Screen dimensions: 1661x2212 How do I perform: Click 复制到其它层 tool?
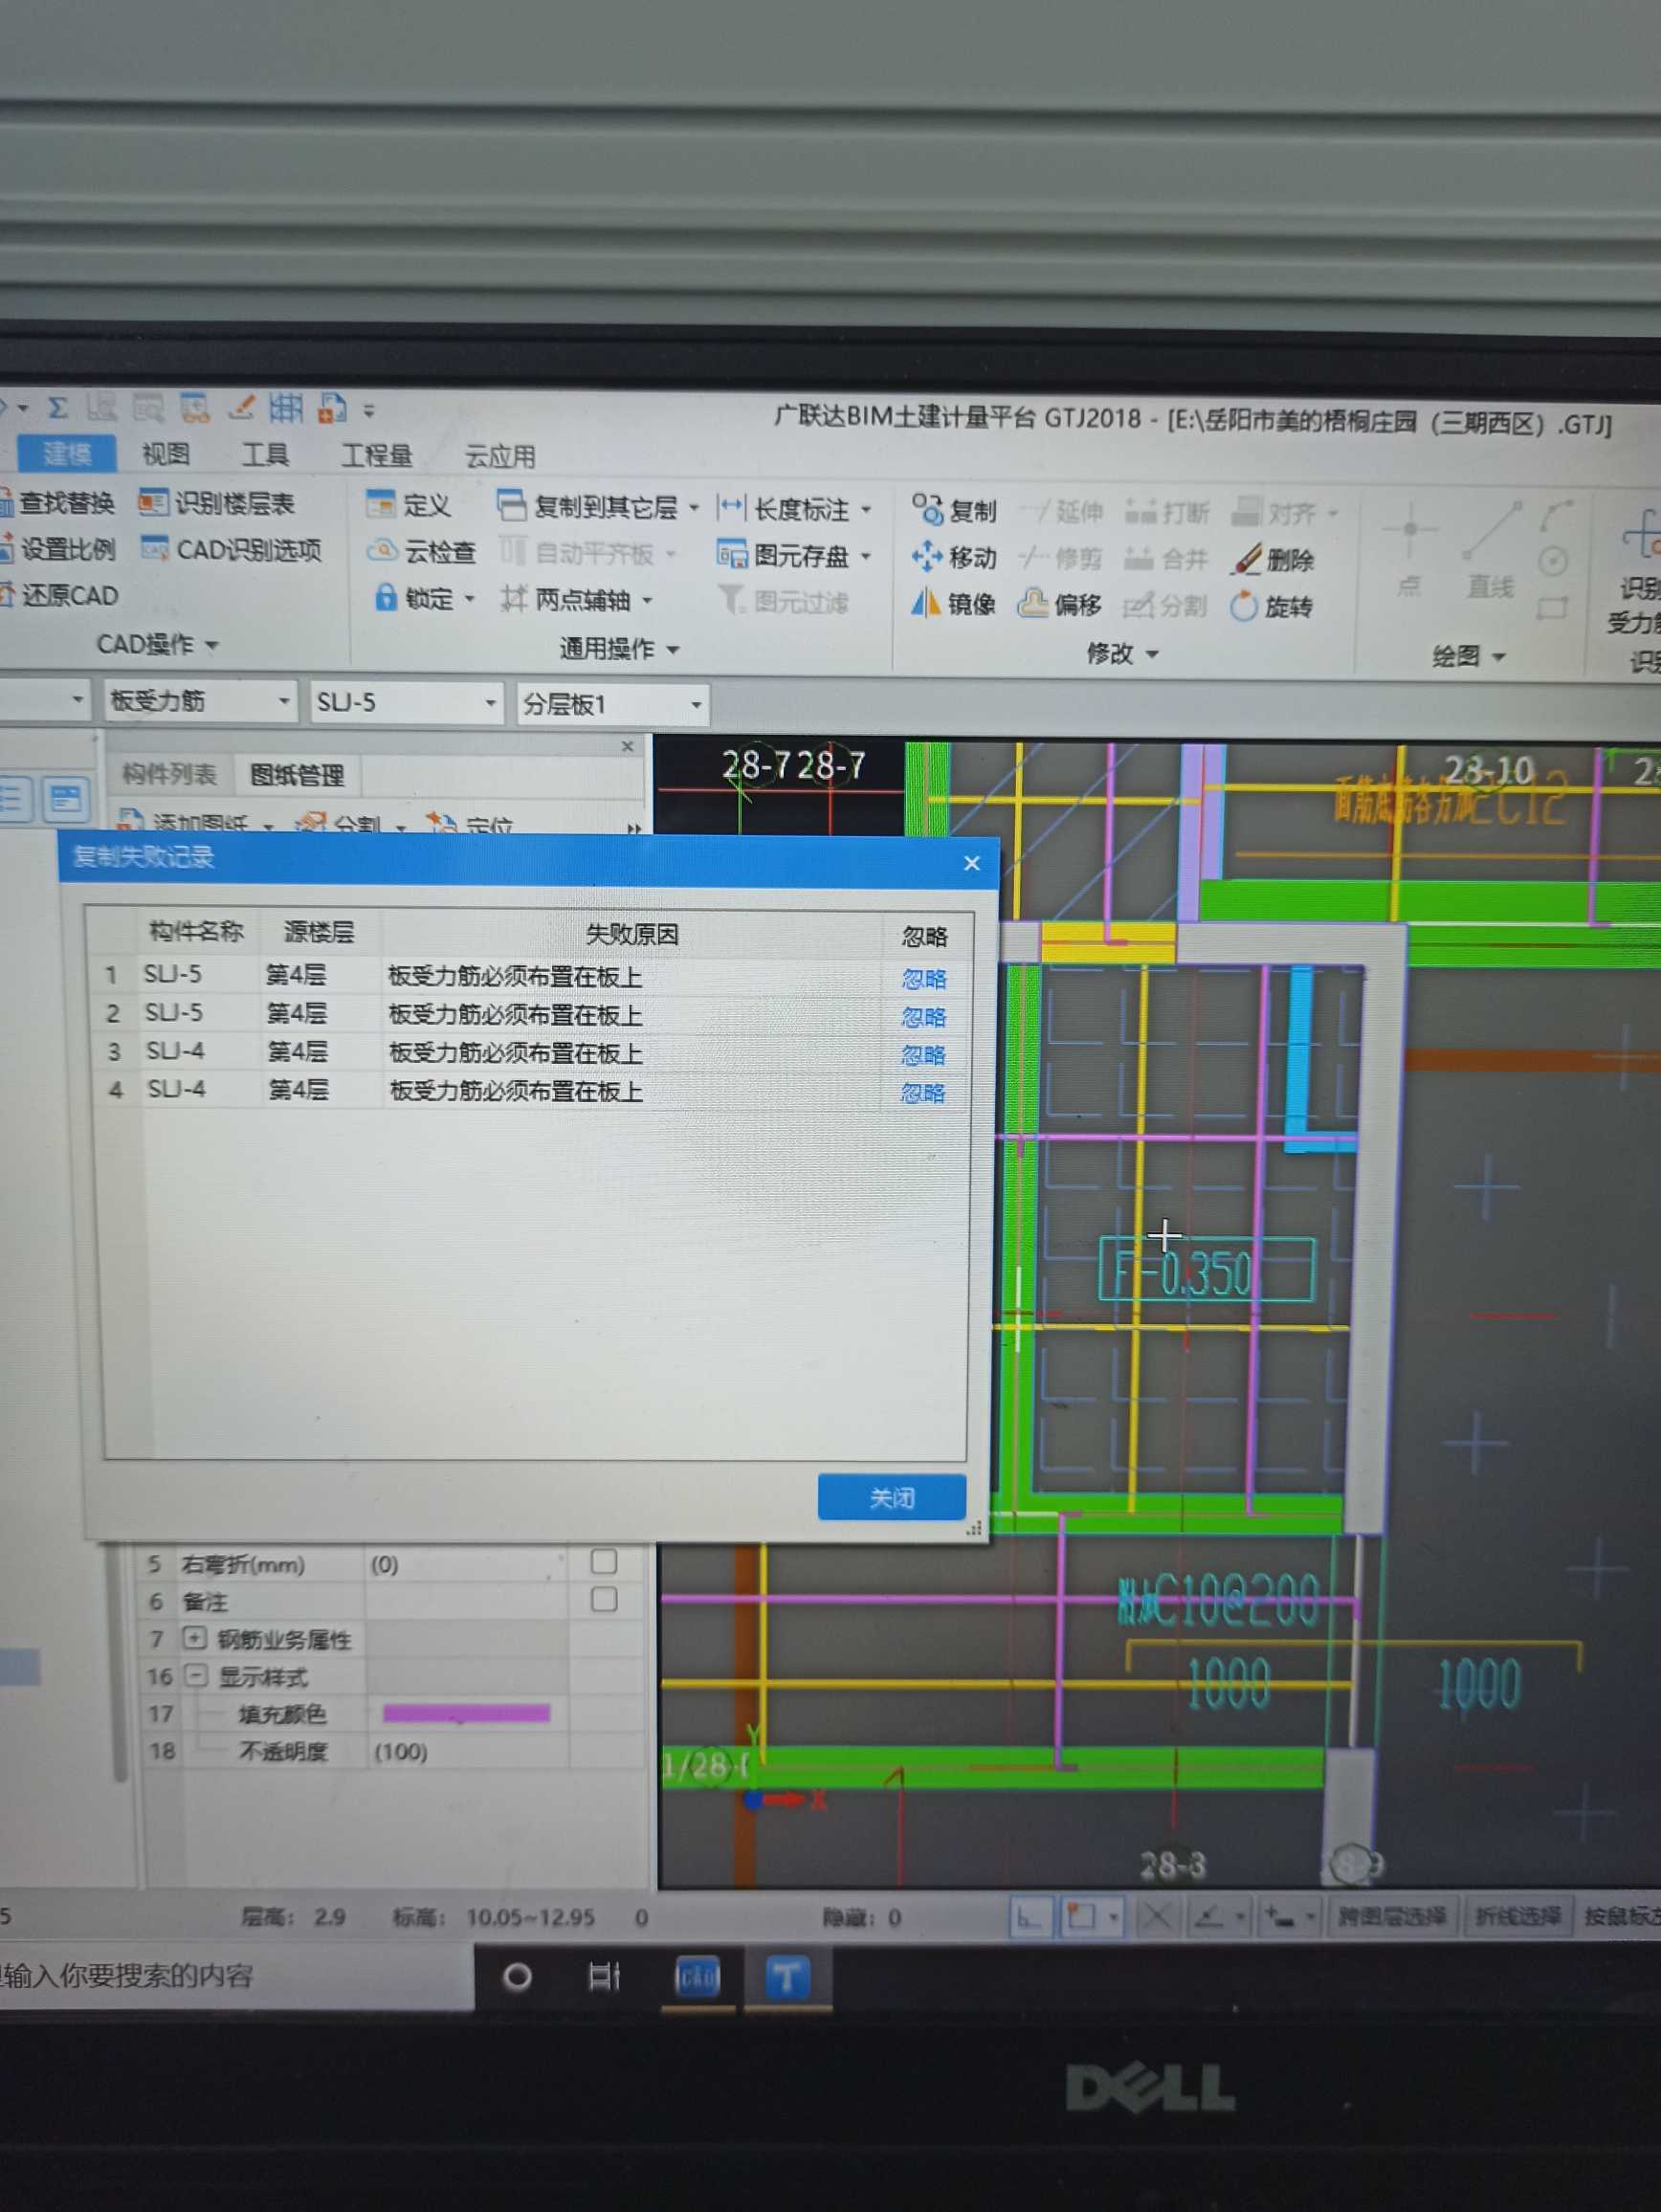597,507
